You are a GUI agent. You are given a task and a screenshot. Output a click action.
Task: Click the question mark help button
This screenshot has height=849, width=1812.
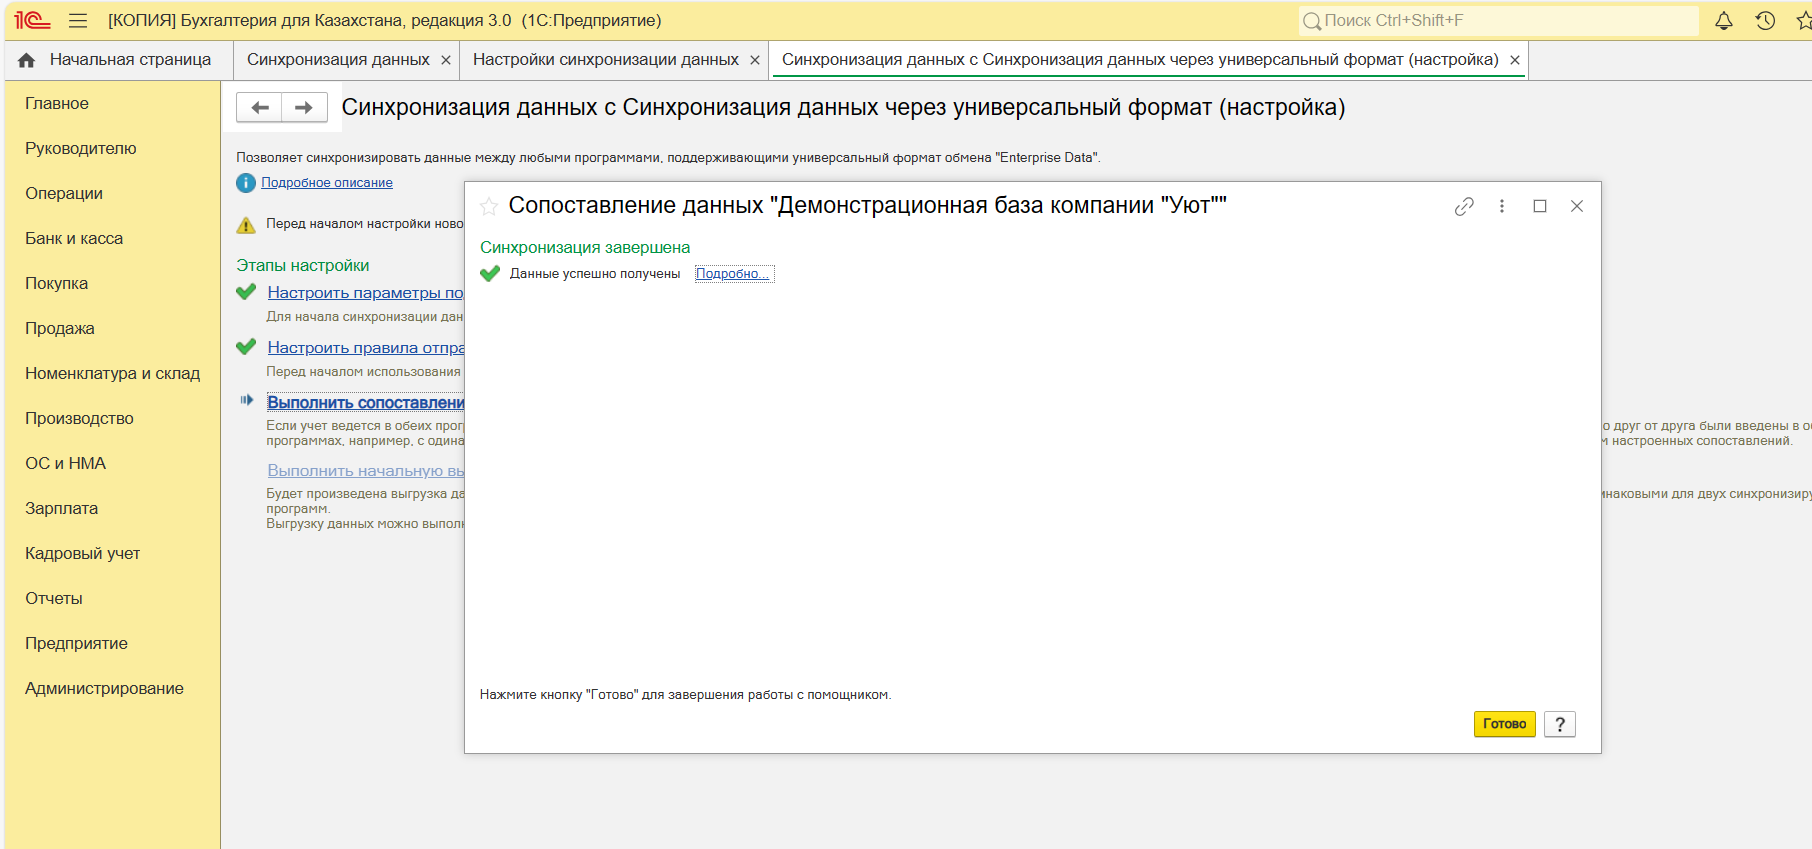1560,724
